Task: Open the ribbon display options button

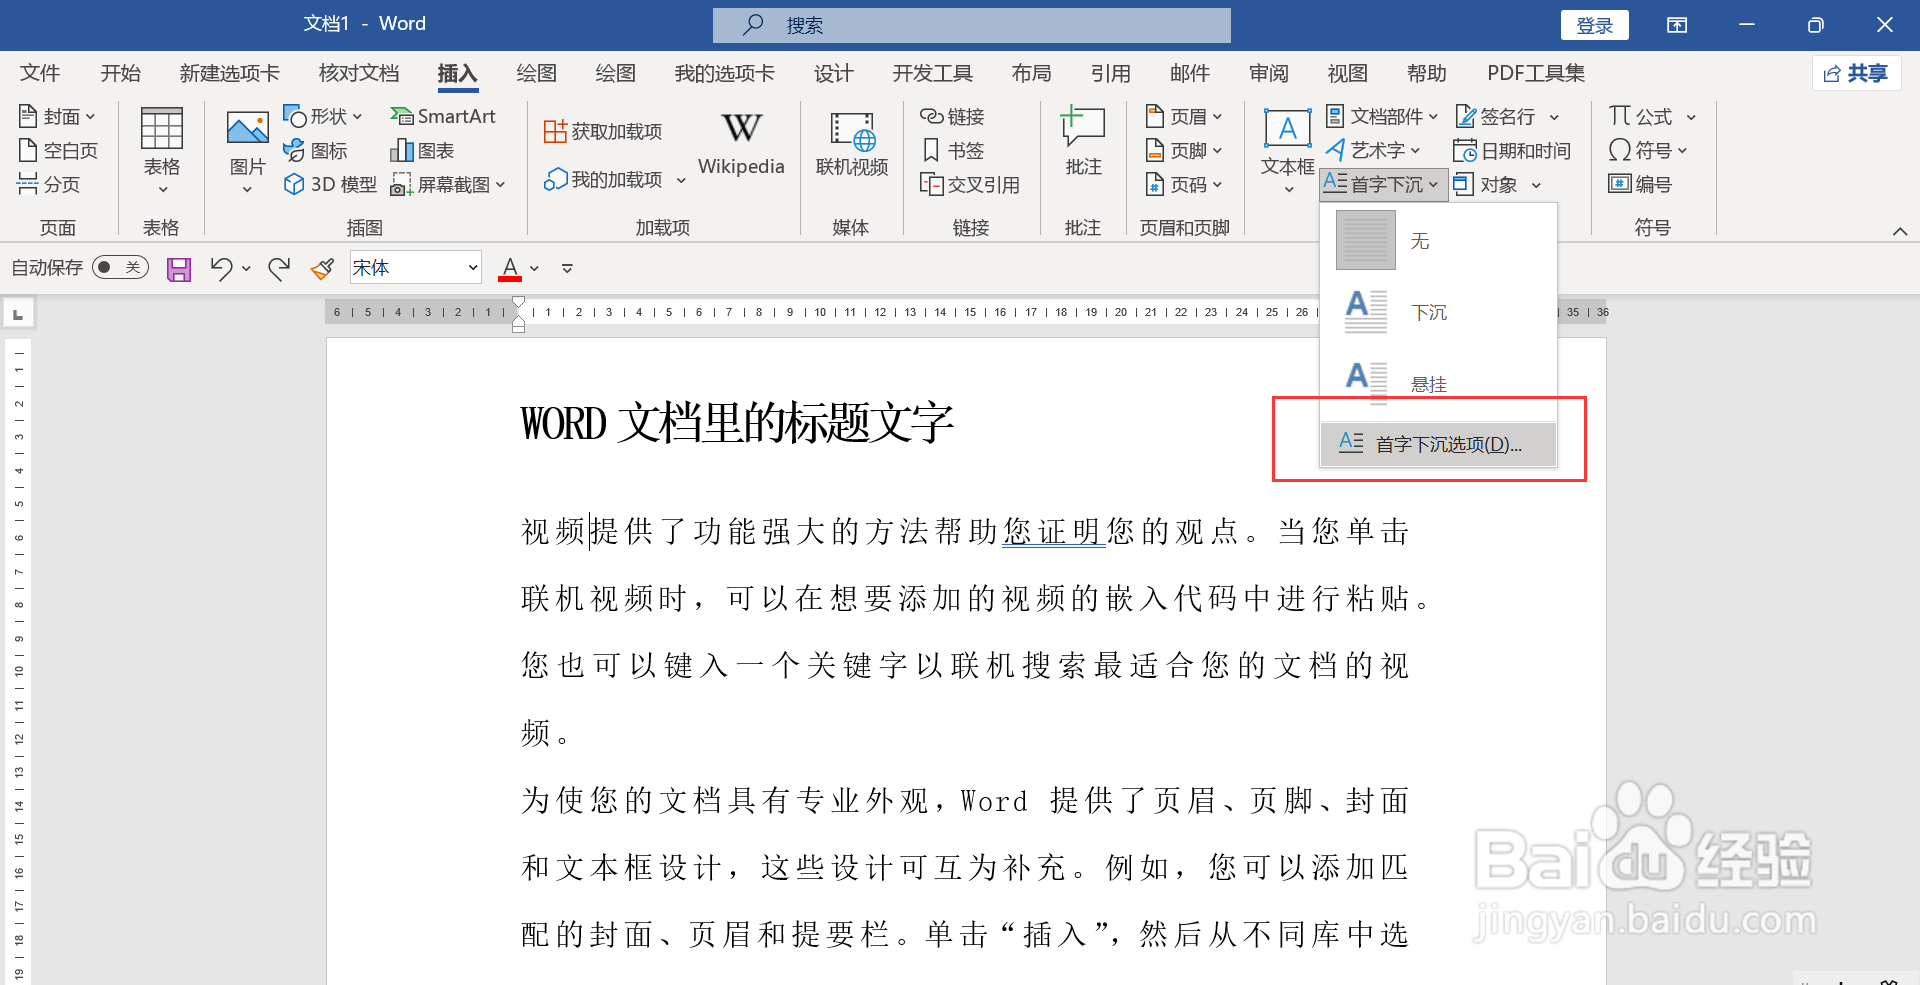Action: (x=1677, y=25)
